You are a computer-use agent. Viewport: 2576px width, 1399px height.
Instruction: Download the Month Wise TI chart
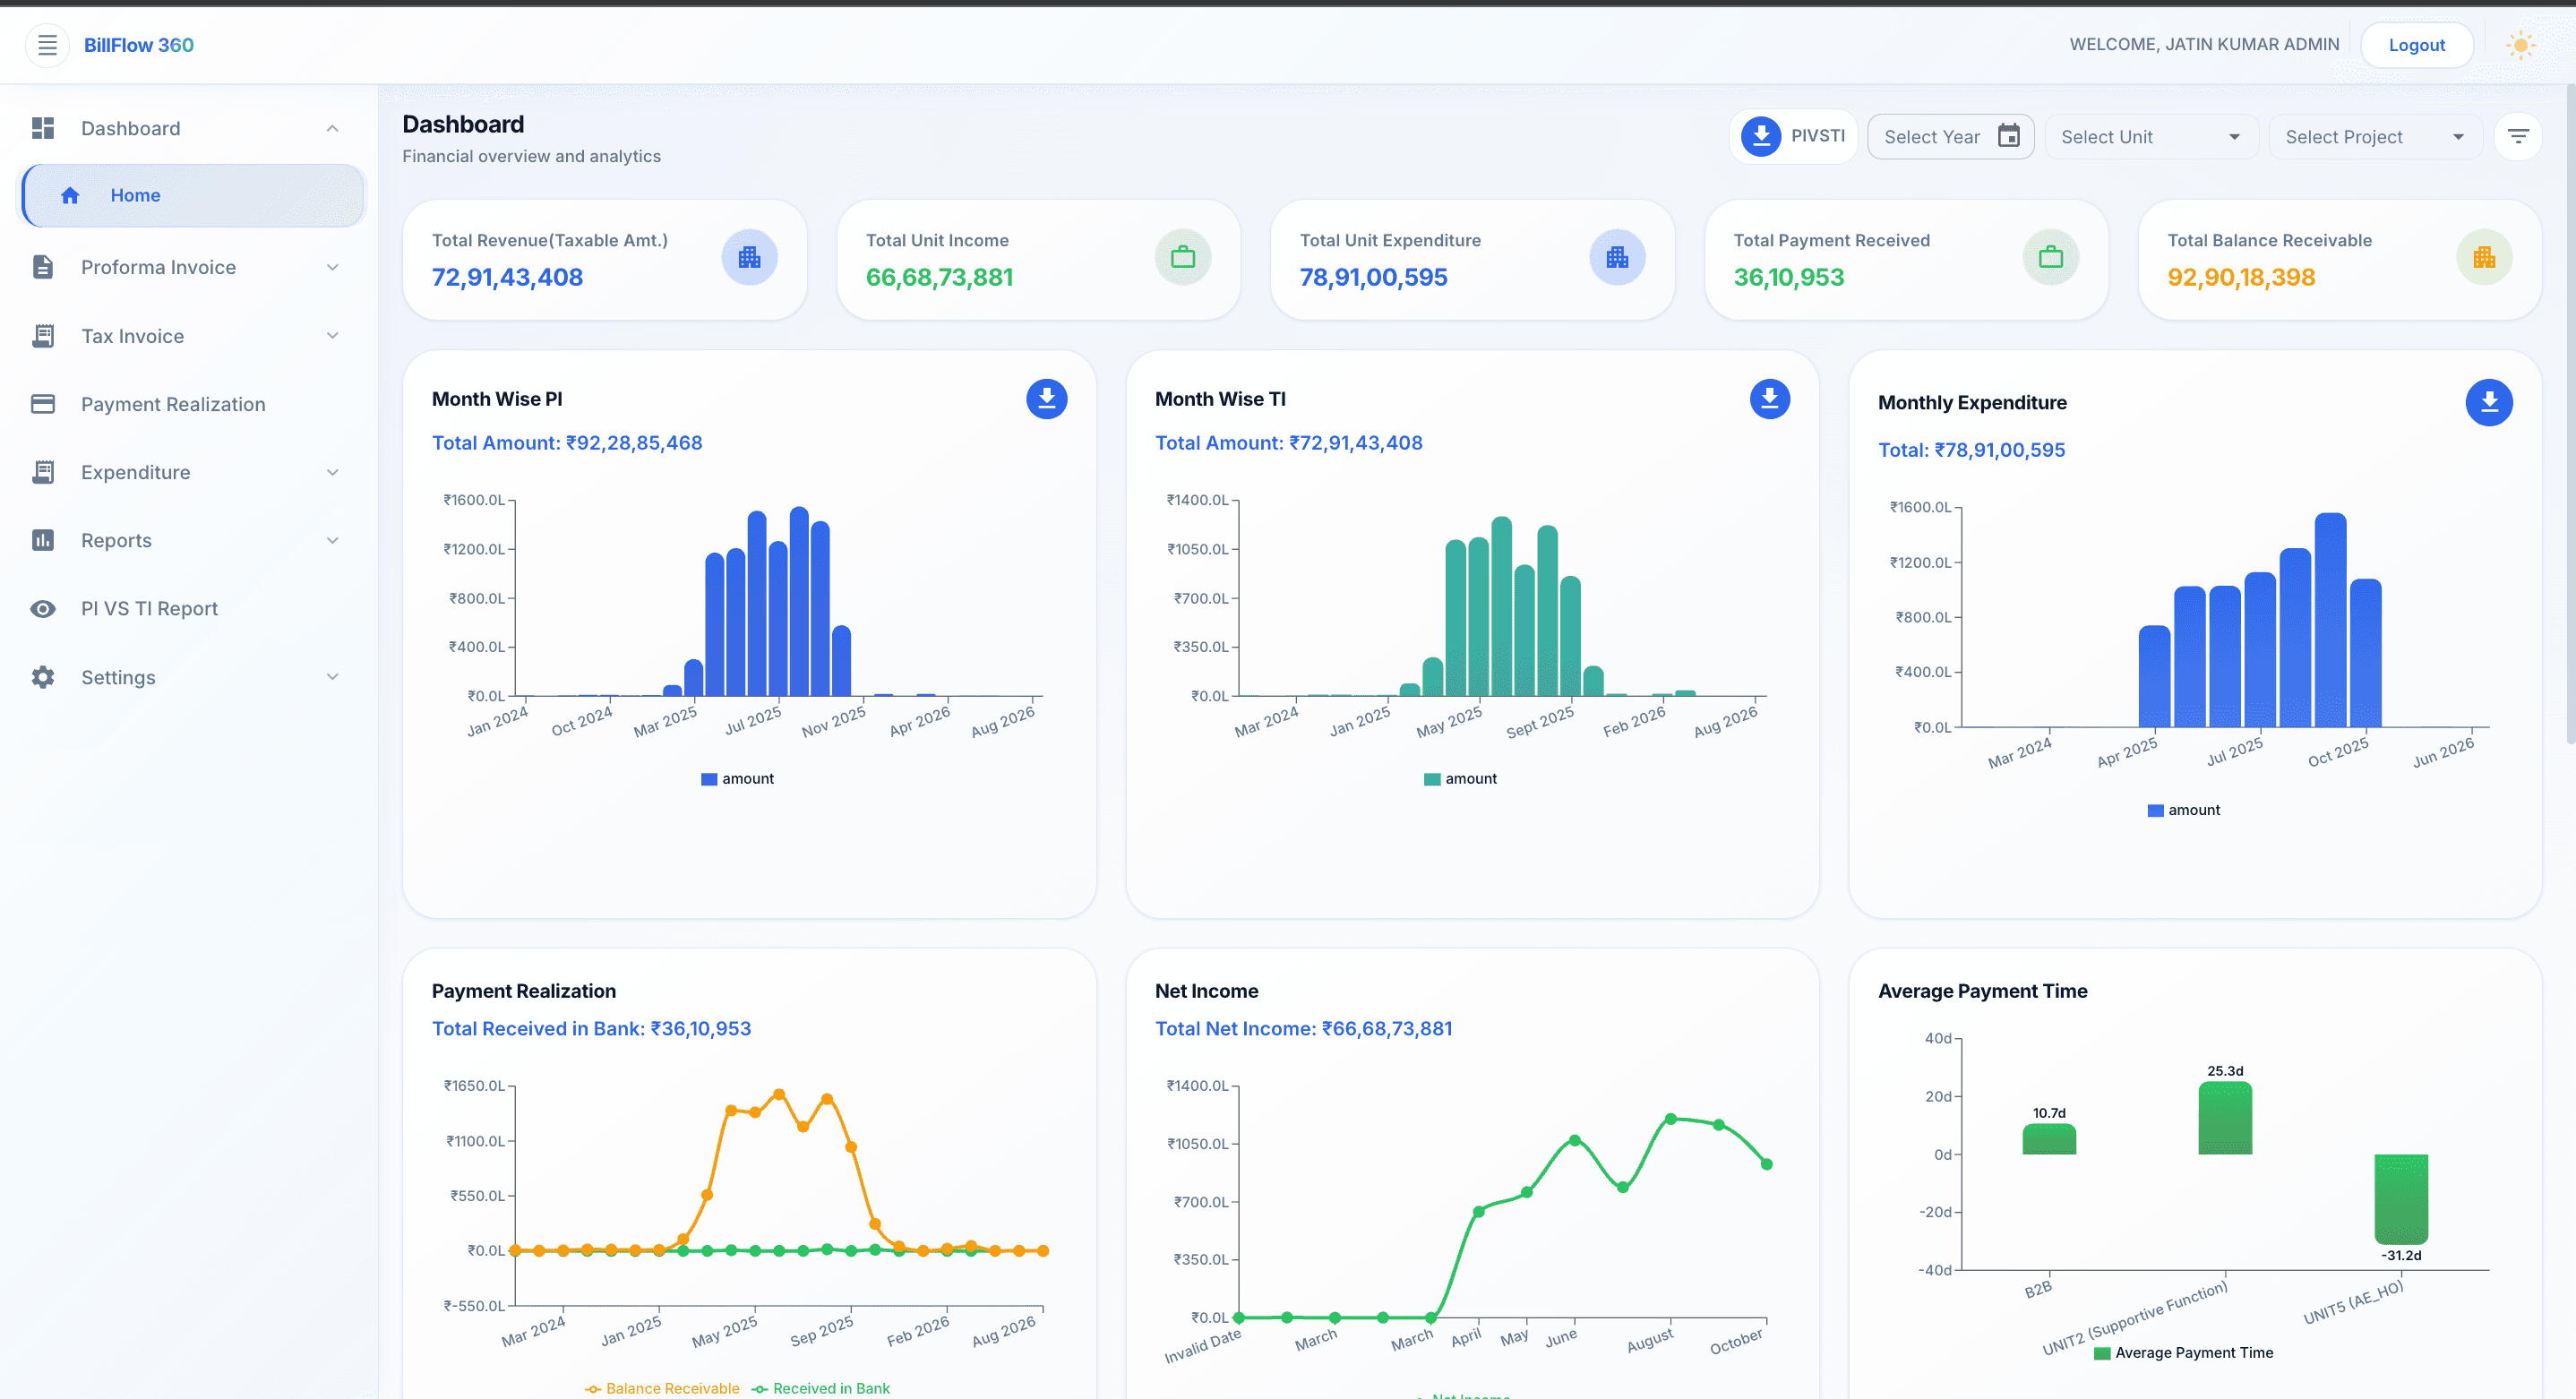click(1769, 399)
